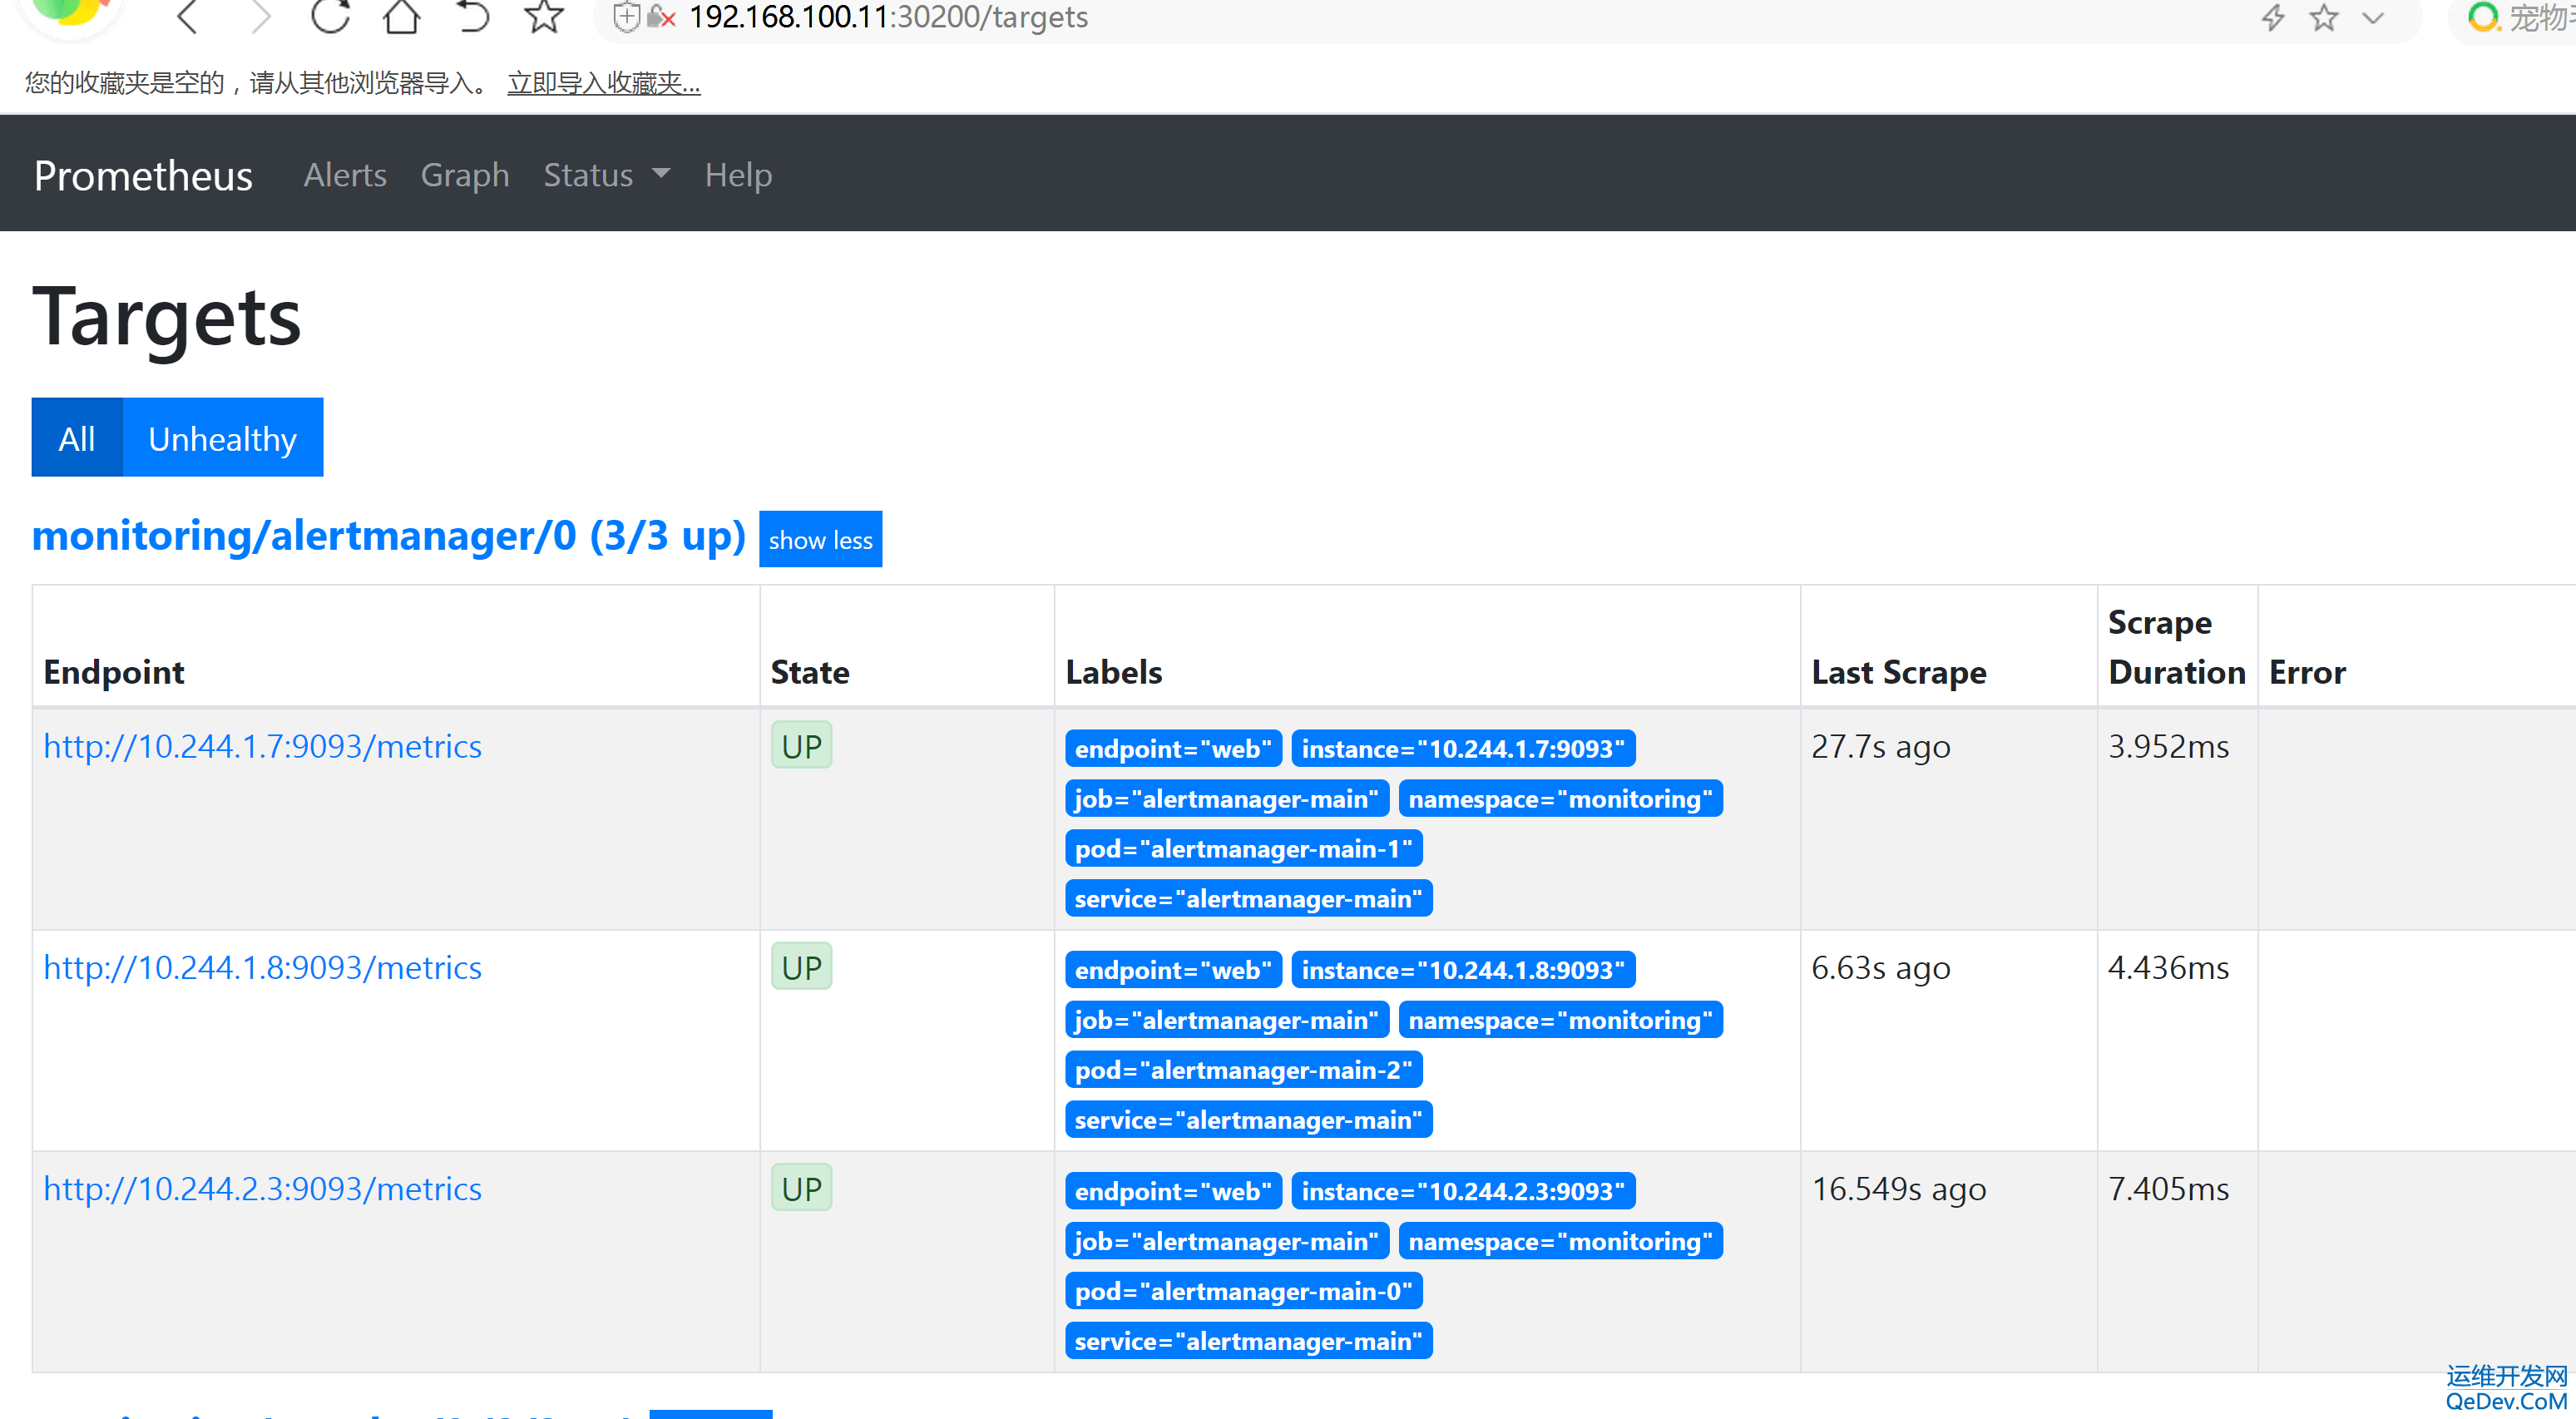The image size is (2576, 1419).
Task: Go to browser home page icon
Action: [x=402, y=17]
